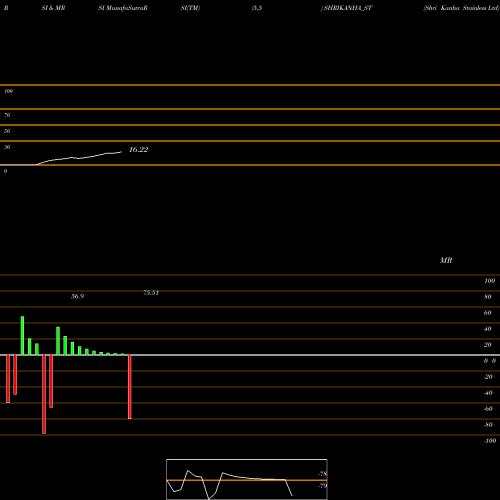Click the second tall green bar
The width and height of the screenshot is (500, 500).
(58, 341)
